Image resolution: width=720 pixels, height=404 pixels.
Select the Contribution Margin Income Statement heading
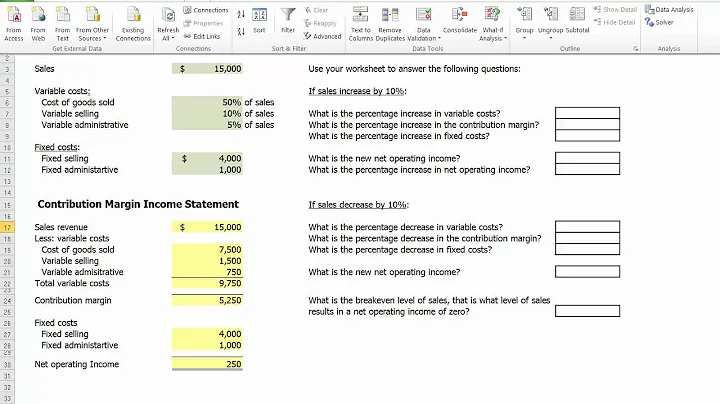(x=138, y=204)
